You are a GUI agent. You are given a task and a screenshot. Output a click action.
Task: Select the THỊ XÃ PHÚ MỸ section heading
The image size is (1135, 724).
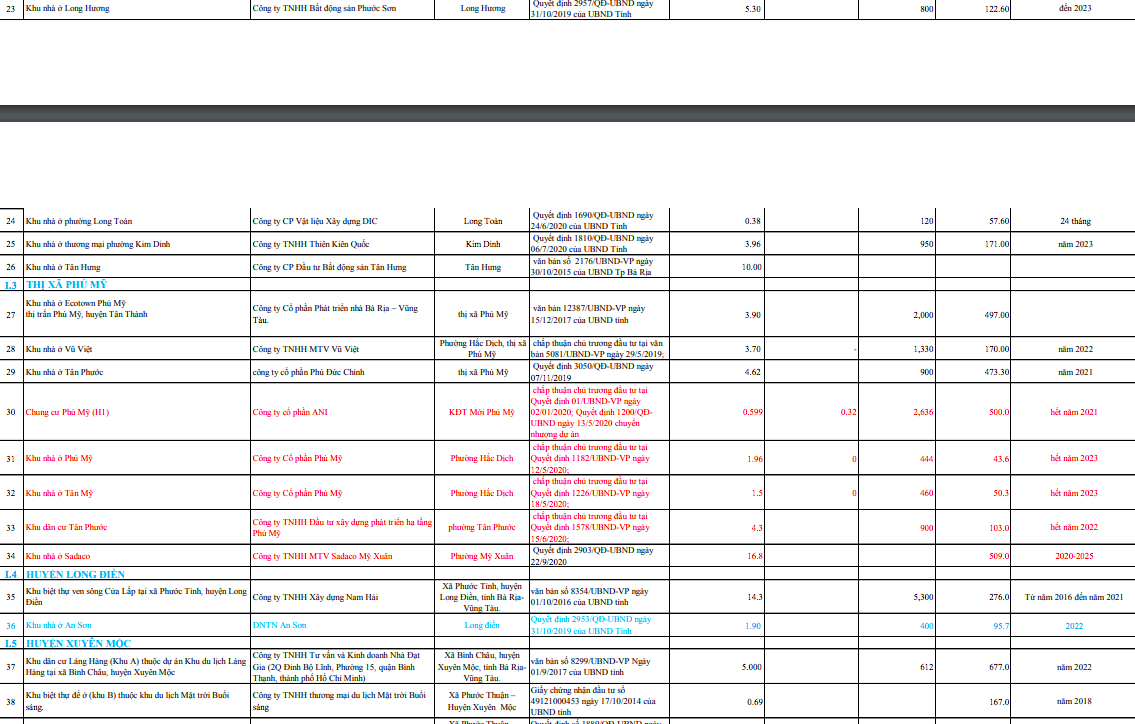[x=67, y=285]
